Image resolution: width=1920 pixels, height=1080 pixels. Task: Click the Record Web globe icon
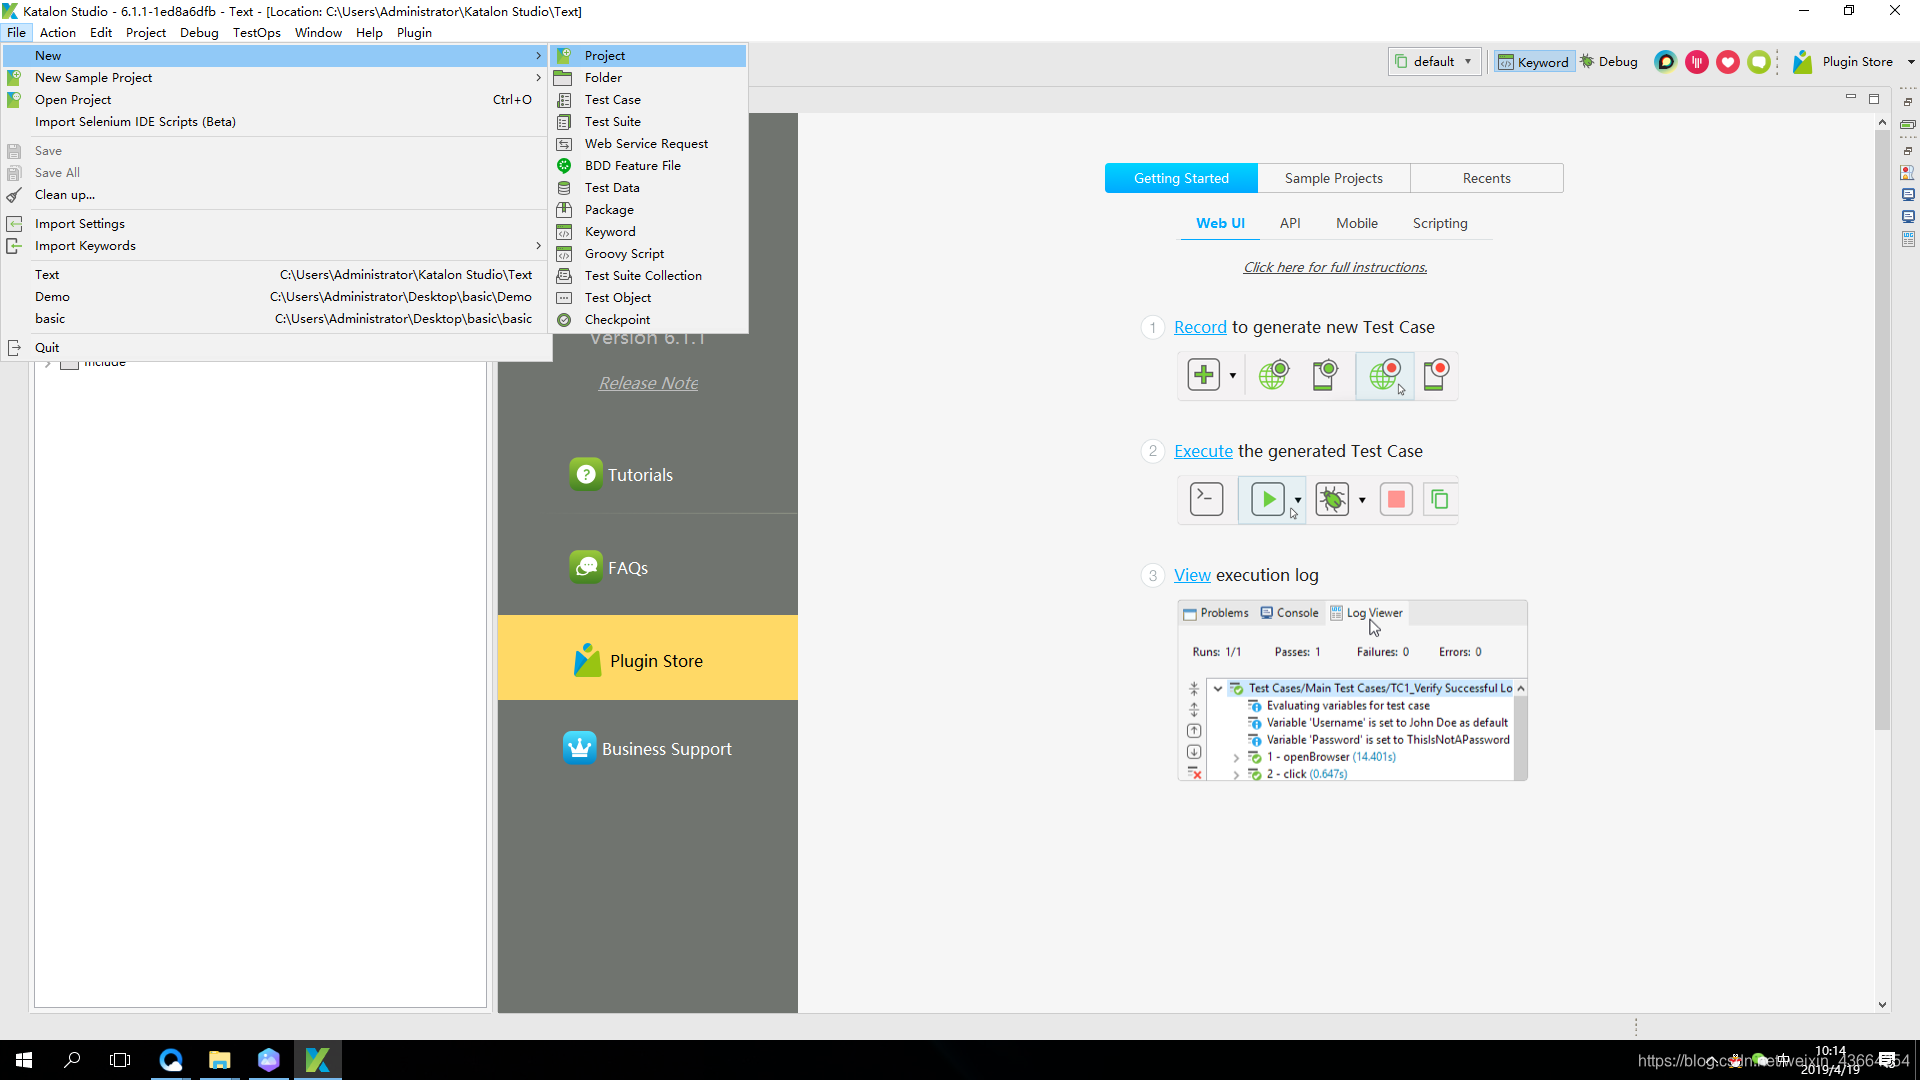coord(1385,375)
